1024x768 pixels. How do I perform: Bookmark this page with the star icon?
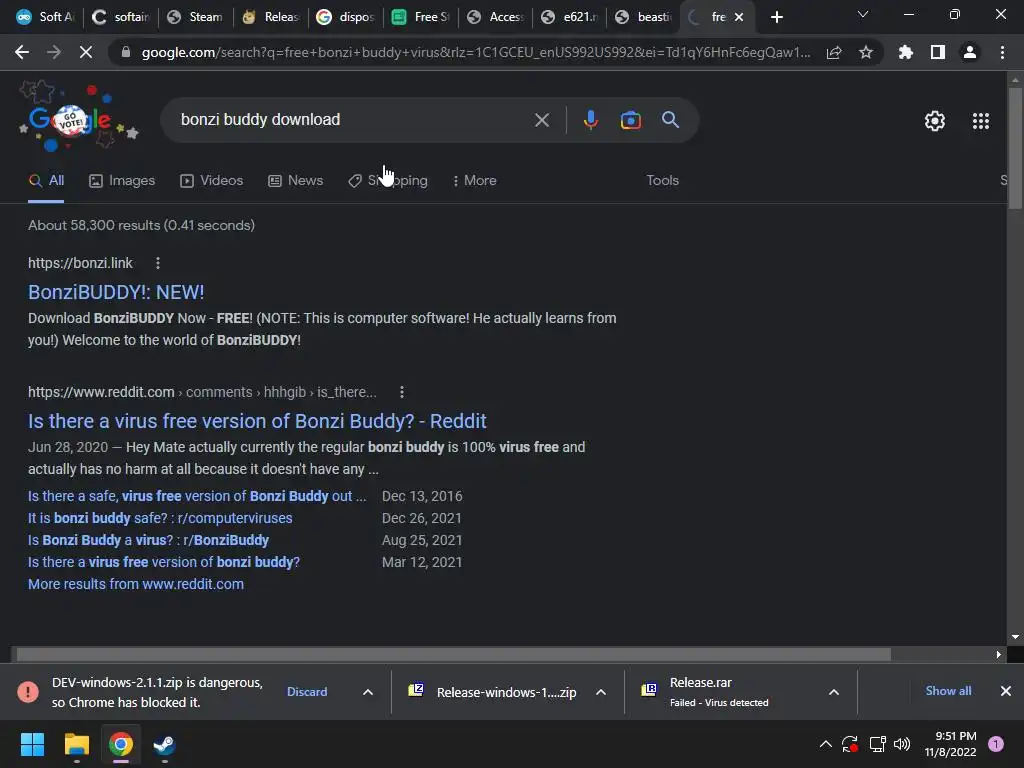click(866, 52)
